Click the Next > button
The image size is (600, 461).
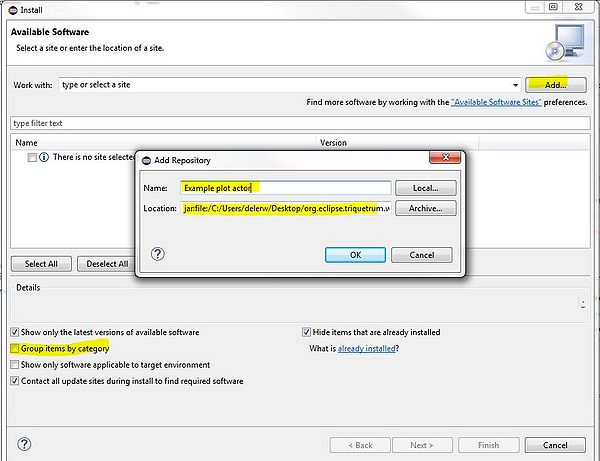tap(422, 445)
